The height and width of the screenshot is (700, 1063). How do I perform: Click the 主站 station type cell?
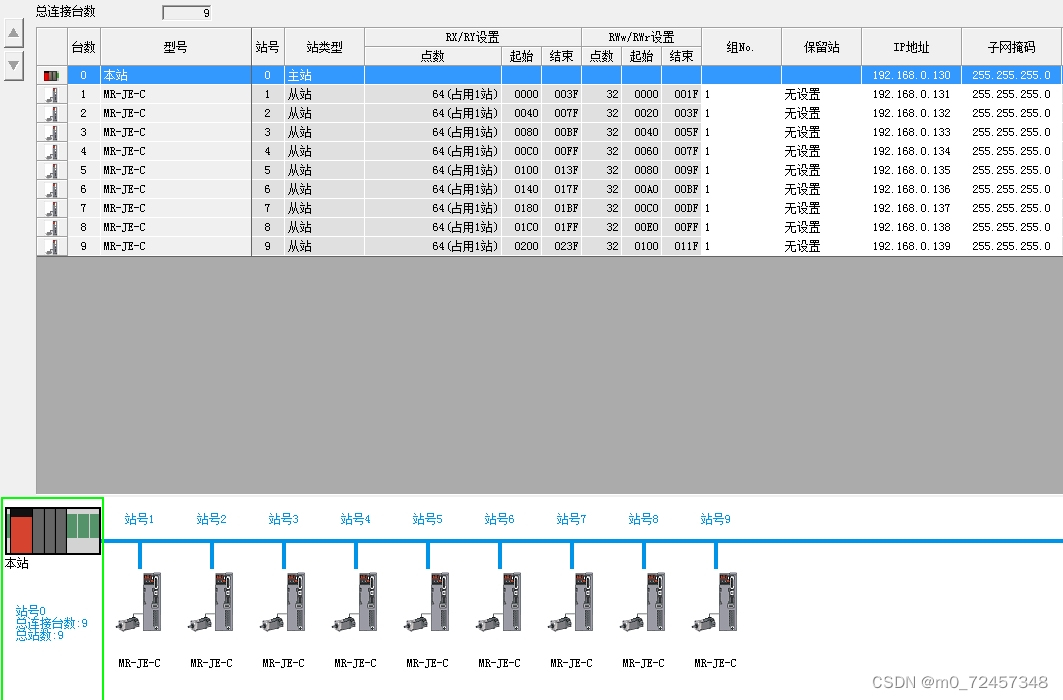(325, 75)
